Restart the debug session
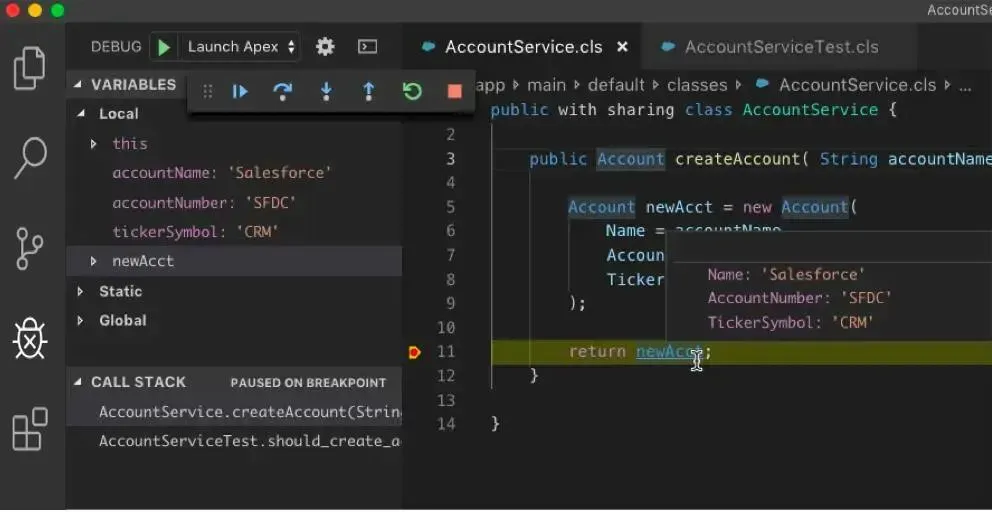The width and height of the screenshot is (992, 529). (x=412, y=92)
